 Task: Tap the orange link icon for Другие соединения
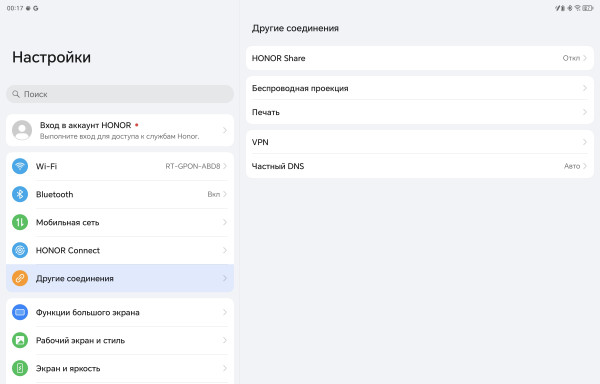coord(20,278)
